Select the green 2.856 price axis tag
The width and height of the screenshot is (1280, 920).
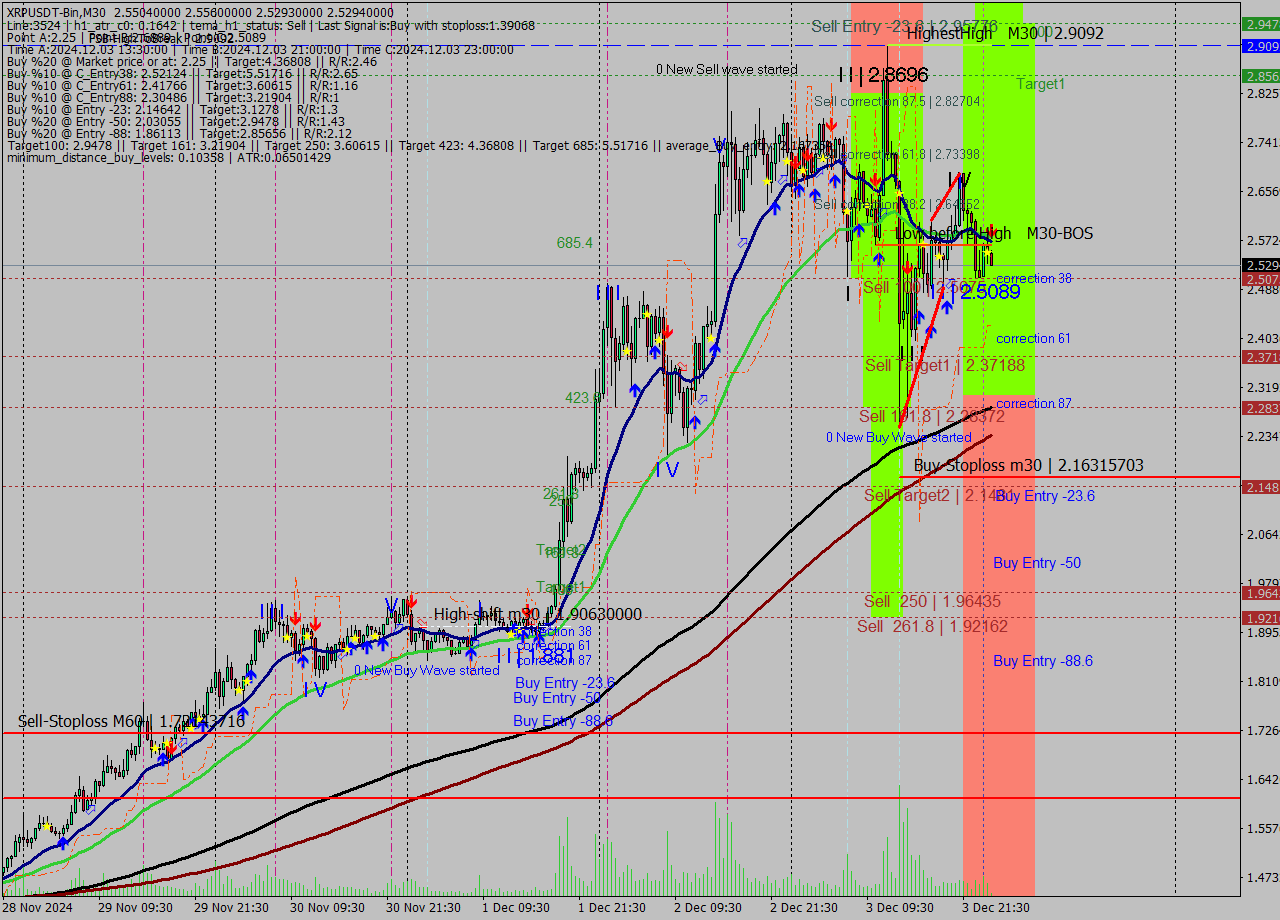[x=1260, y=76]
